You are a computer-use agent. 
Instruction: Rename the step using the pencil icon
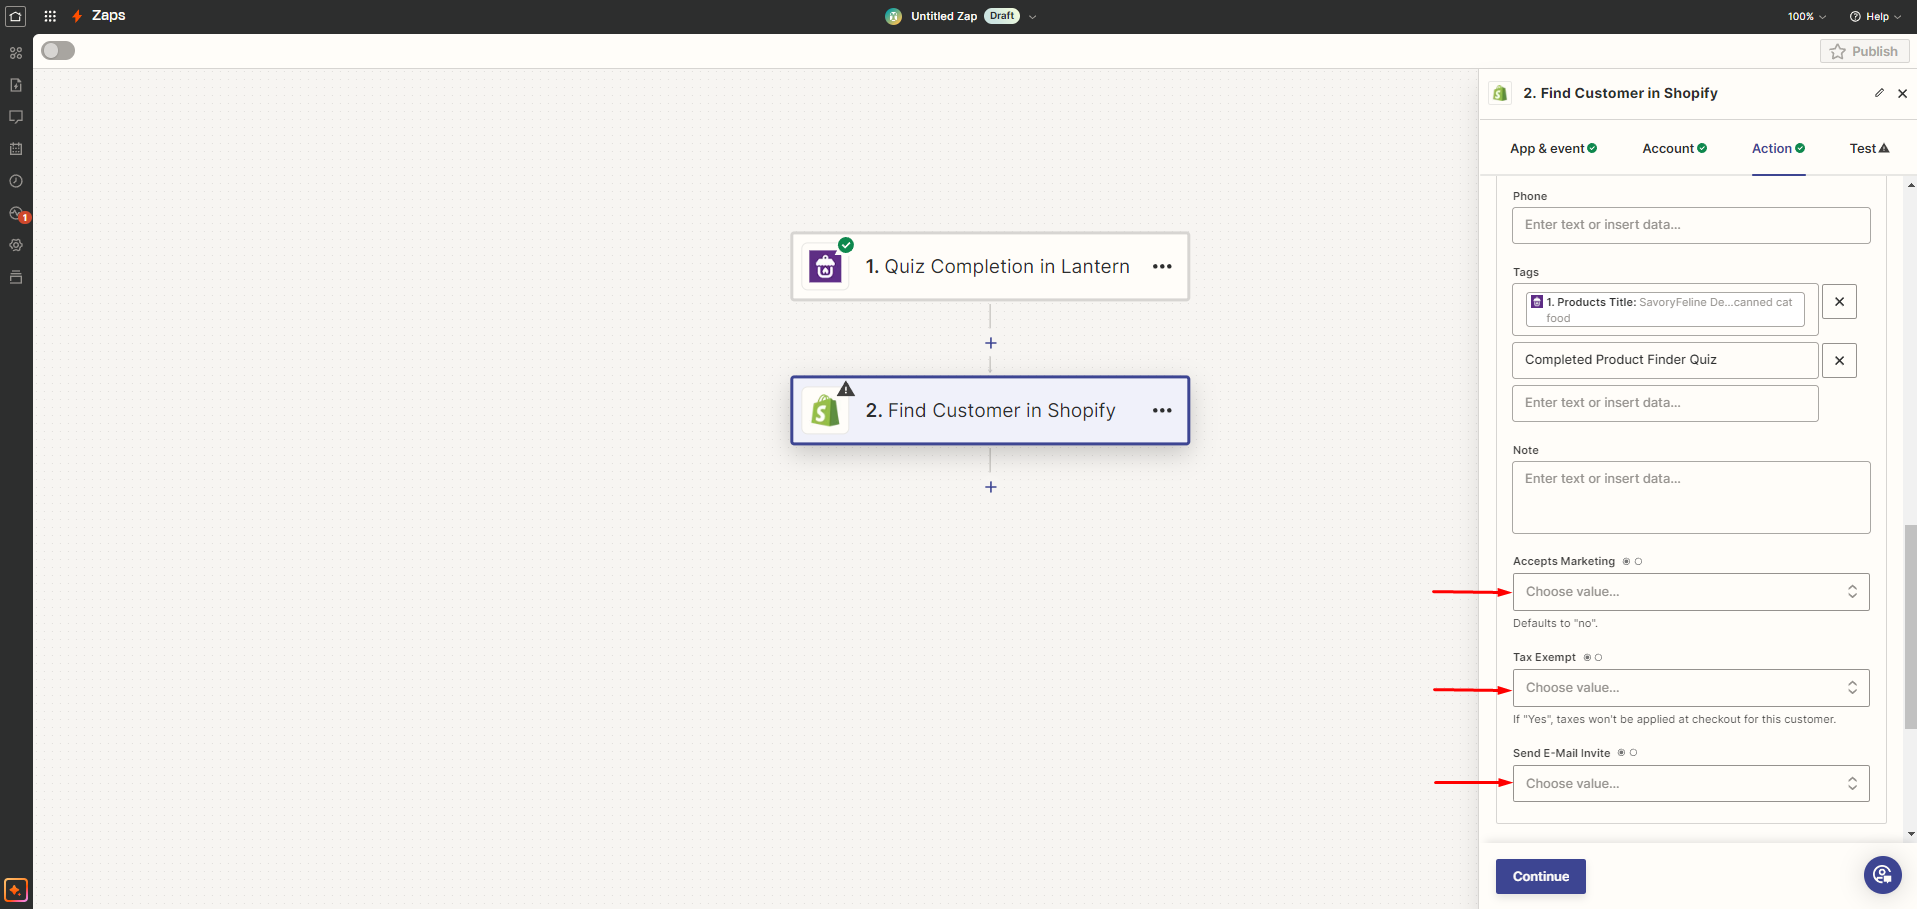point(1879,93)
